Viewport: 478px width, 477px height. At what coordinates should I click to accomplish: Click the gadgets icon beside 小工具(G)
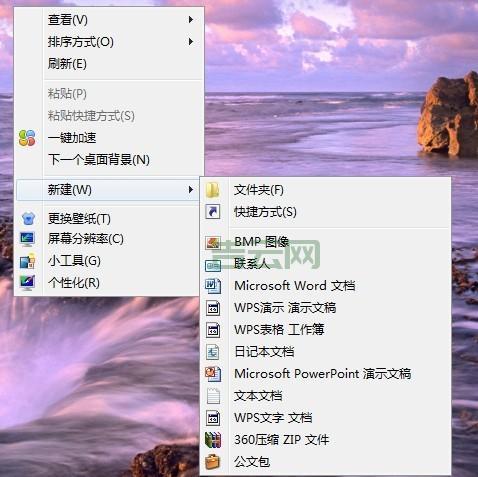click(27, 261)
